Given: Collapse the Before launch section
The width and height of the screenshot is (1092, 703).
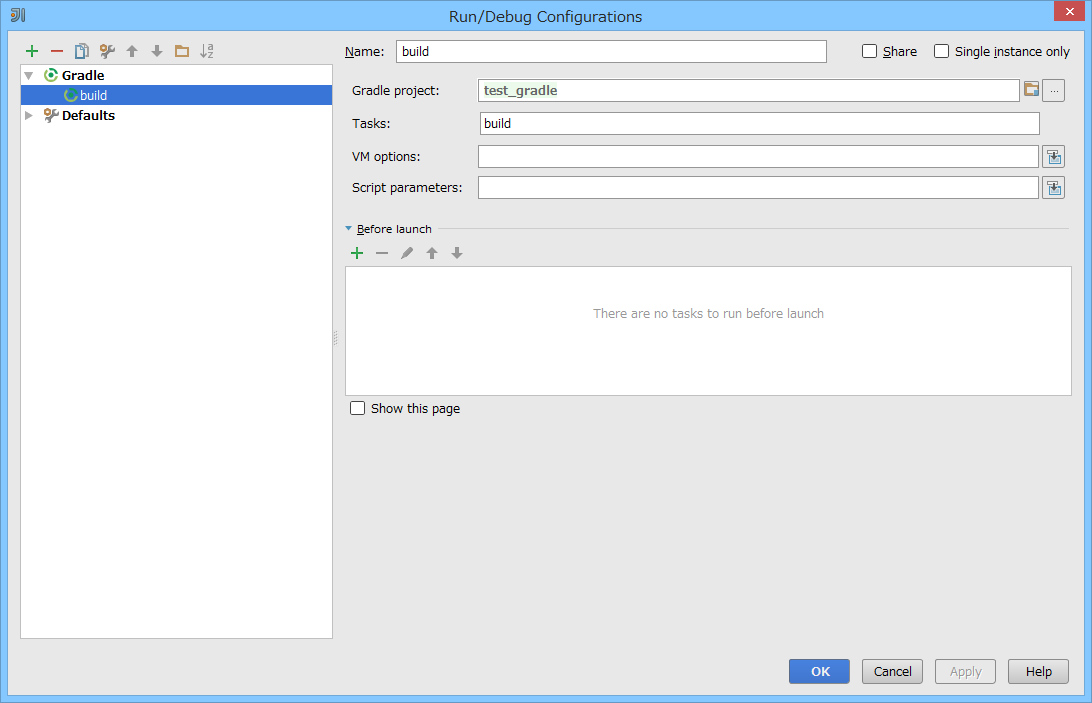Looking at the screenshot, I should click(x=349, y=228).
